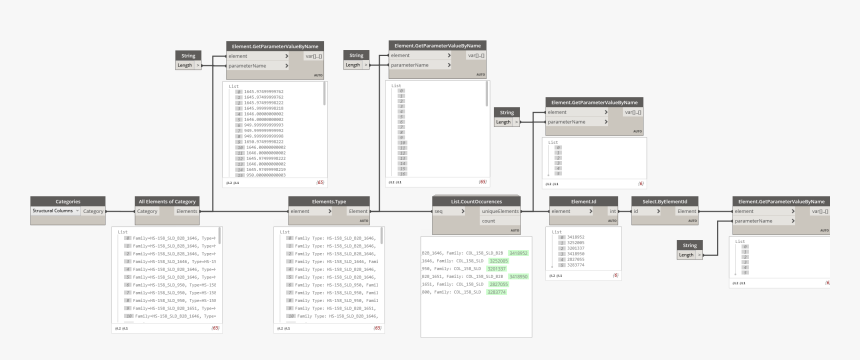
Task: Click parameterName input of leftmost GetParameterValueByName node
Action: [258, 66]
